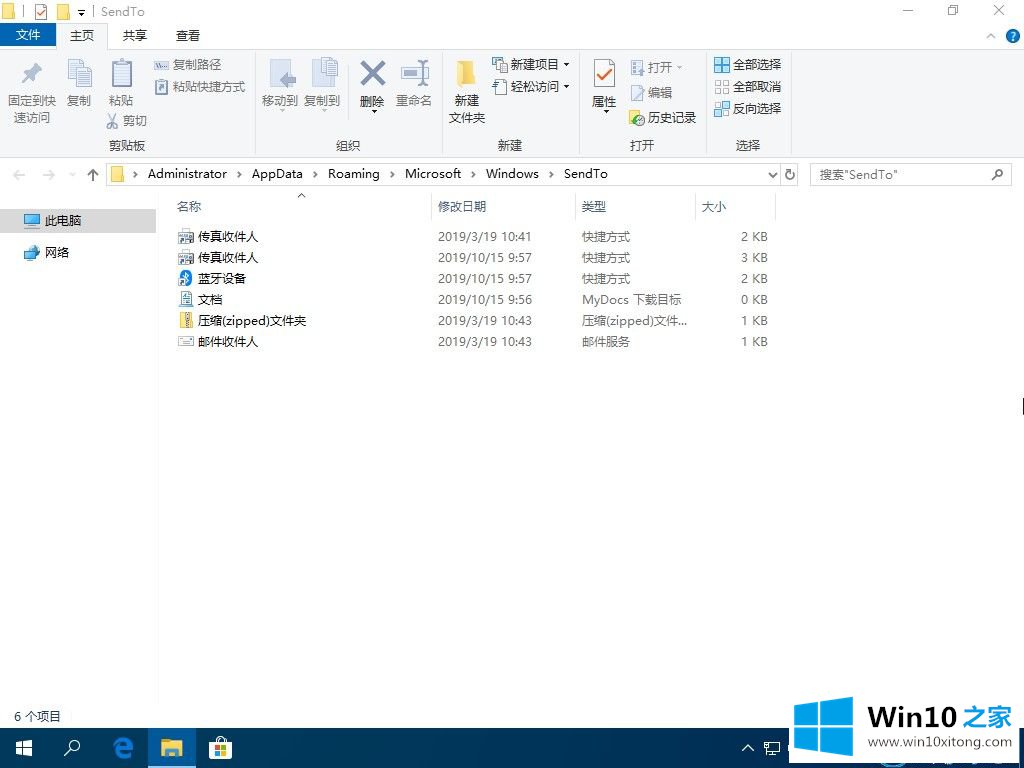Click the search magnifier icon
The image size is (1024, 768).
997,174
